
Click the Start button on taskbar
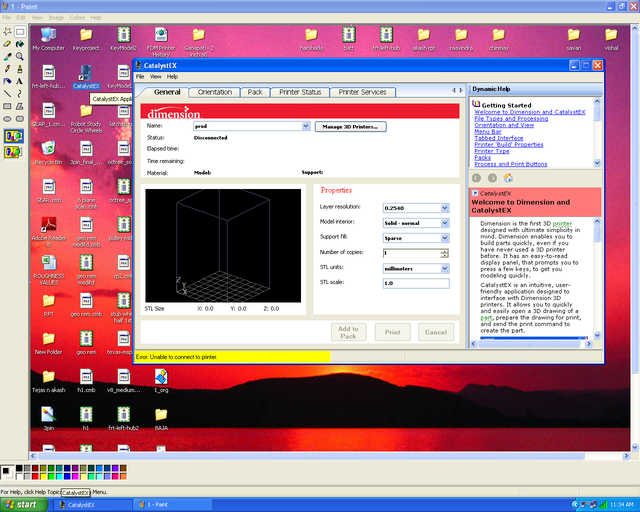pos(24,505)
